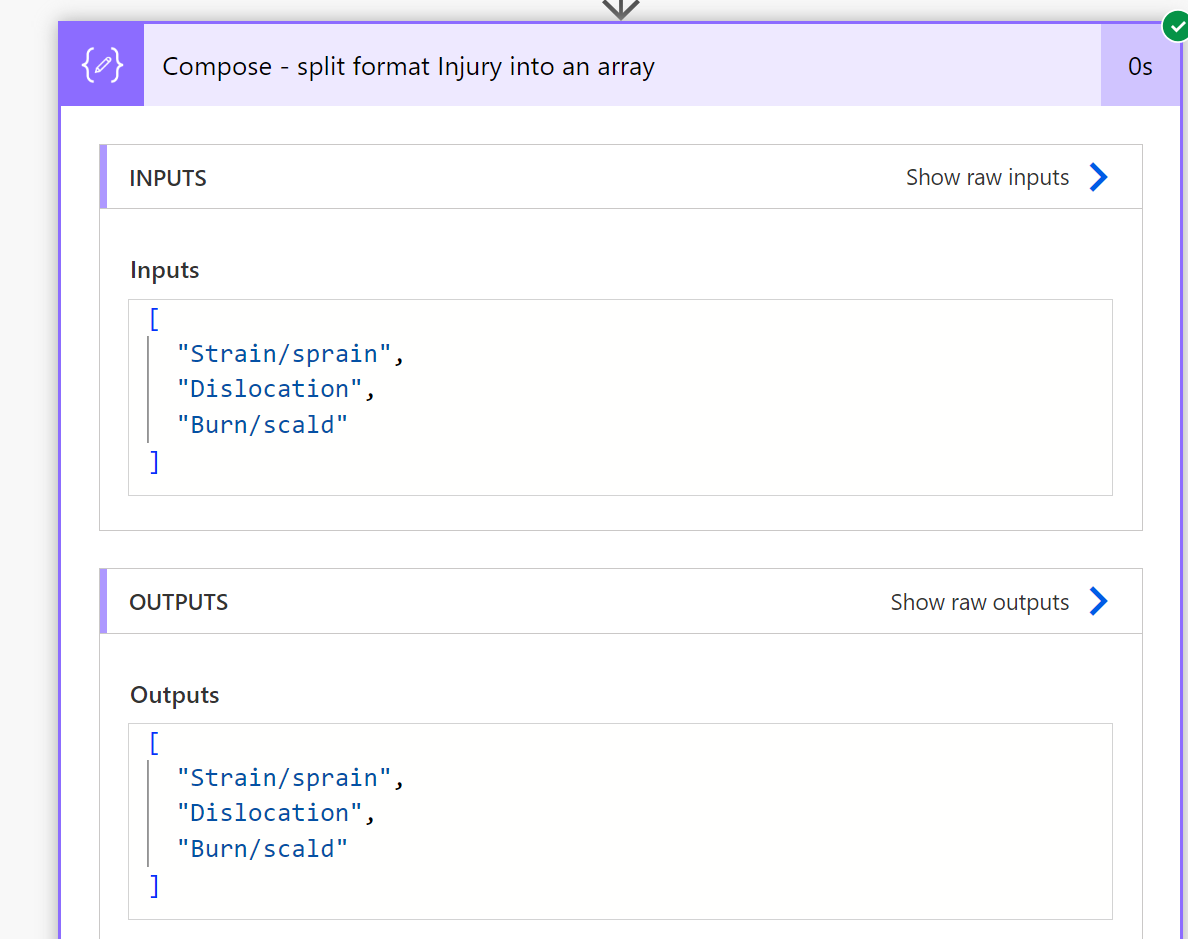Open the Show raw inputs link
The width and height of the screenshot is (1188, 939).
point(987,178)
